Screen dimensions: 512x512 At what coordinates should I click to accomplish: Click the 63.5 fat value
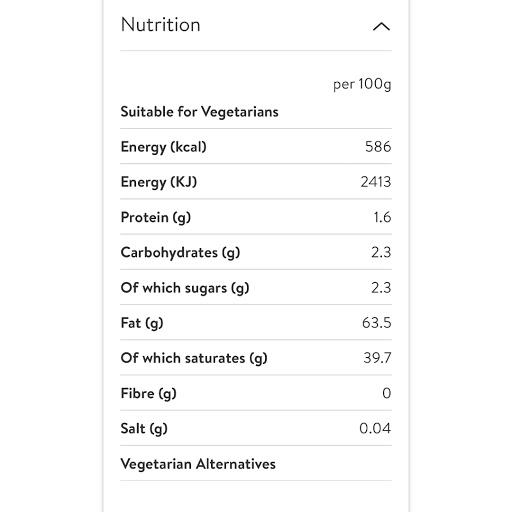point(377,323)
